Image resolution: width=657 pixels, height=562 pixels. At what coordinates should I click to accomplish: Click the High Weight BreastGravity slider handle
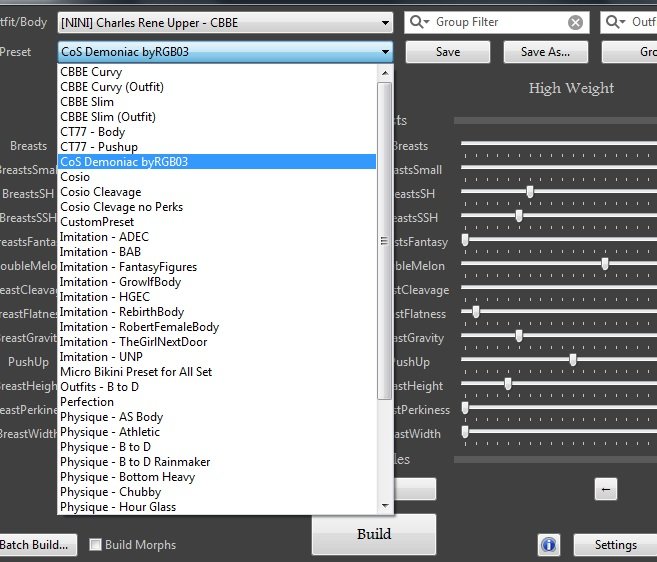point(519,336)
